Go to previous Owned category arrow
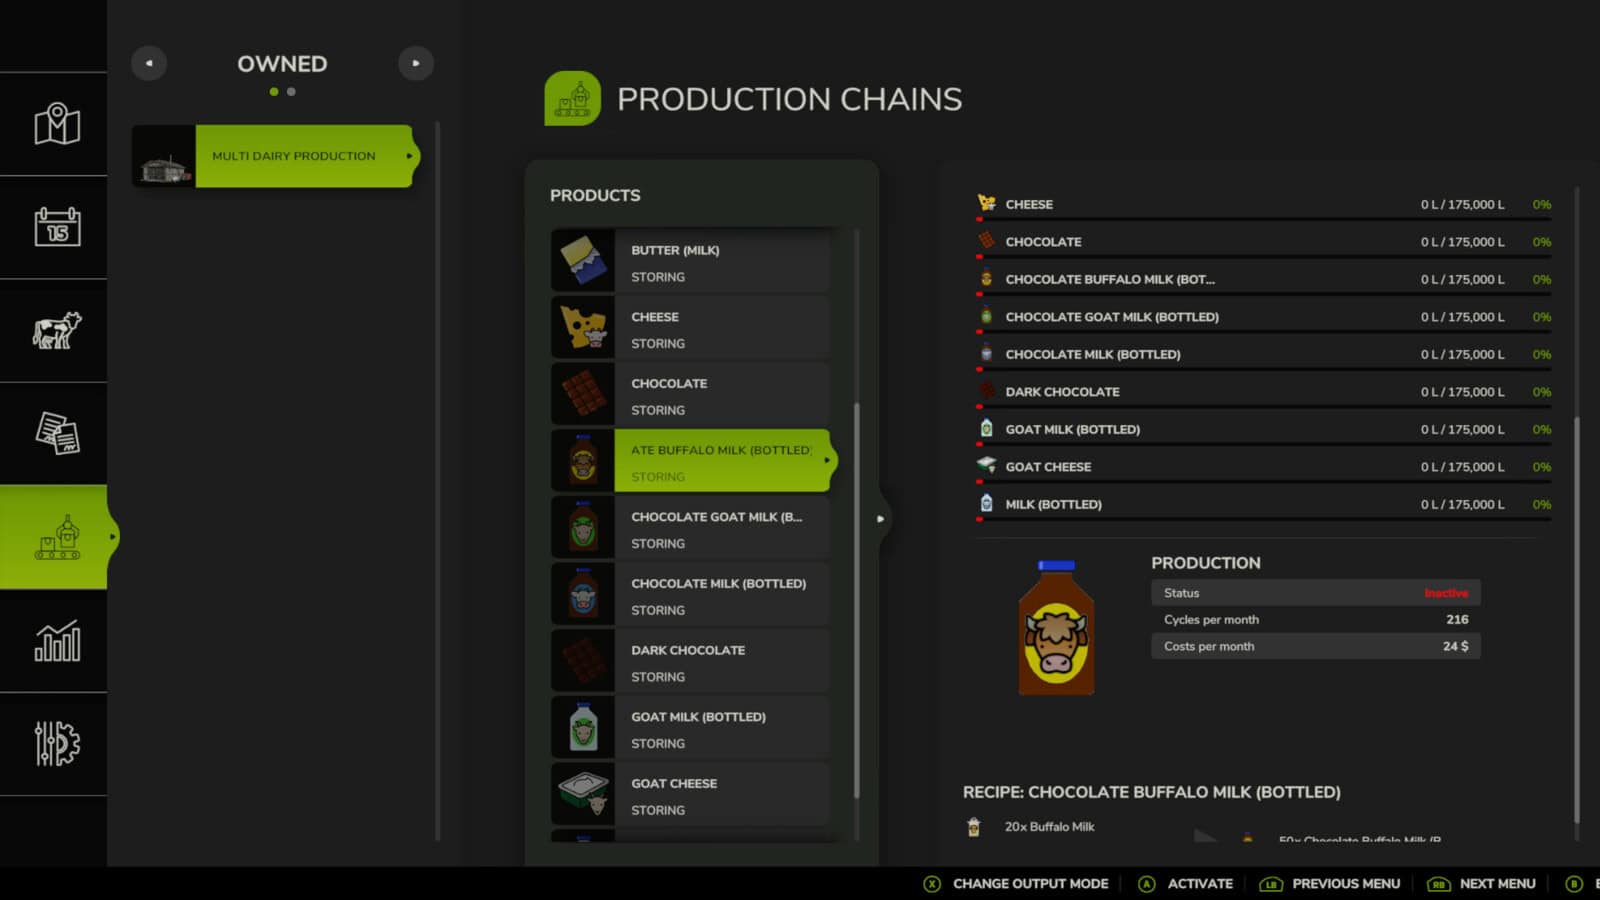 point(149,63)
